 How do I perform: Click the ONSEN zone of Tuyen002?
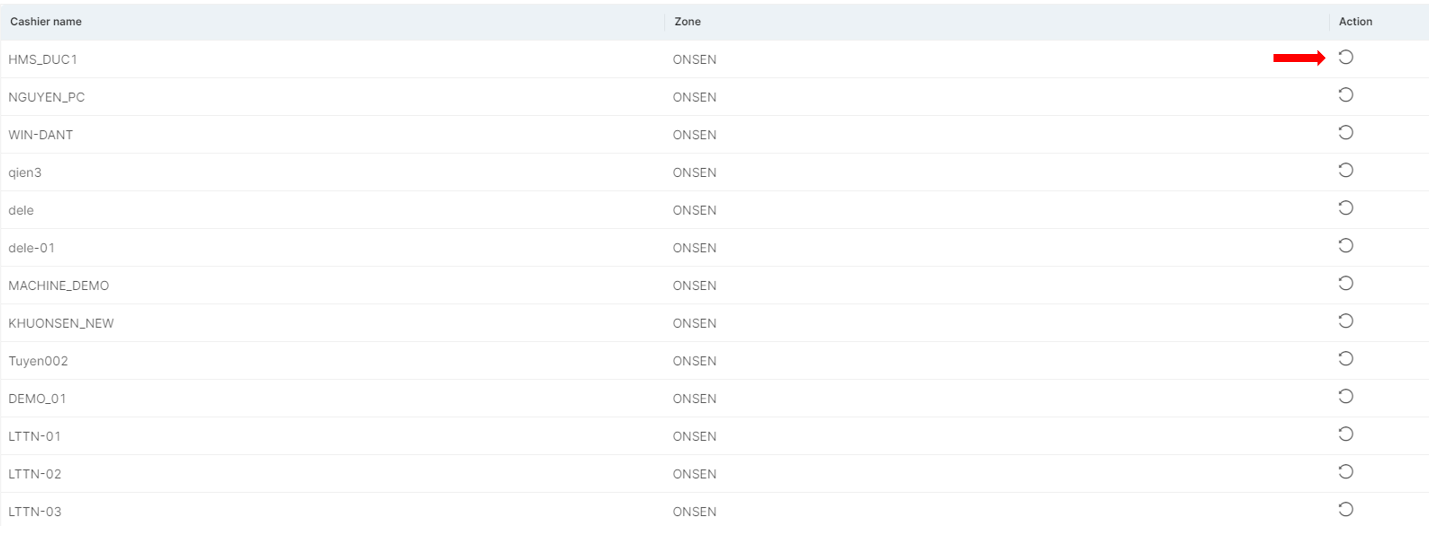694,361
